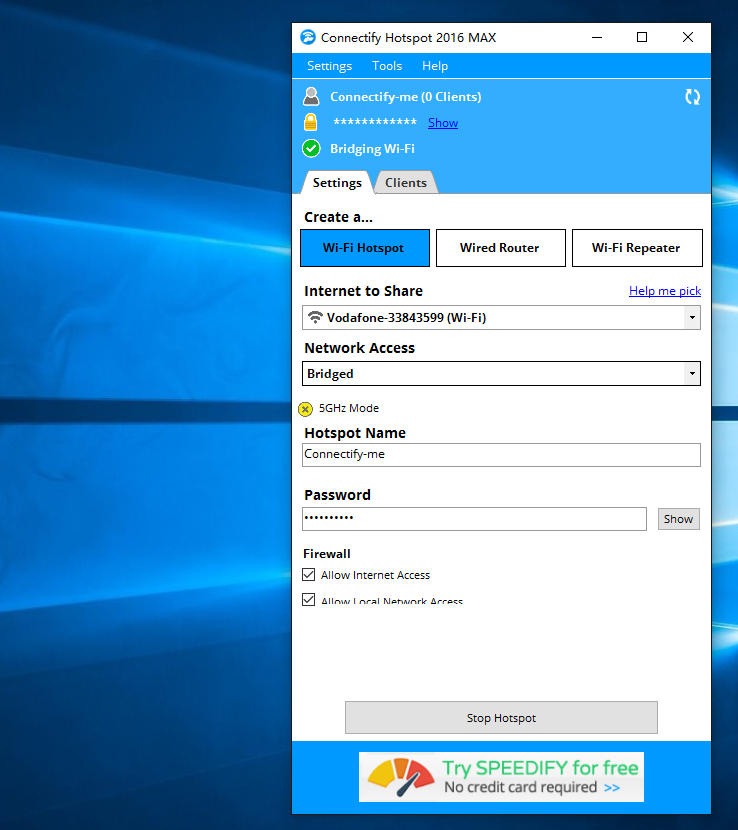
Task: Open the Tools menu
Action: (387, 66)
